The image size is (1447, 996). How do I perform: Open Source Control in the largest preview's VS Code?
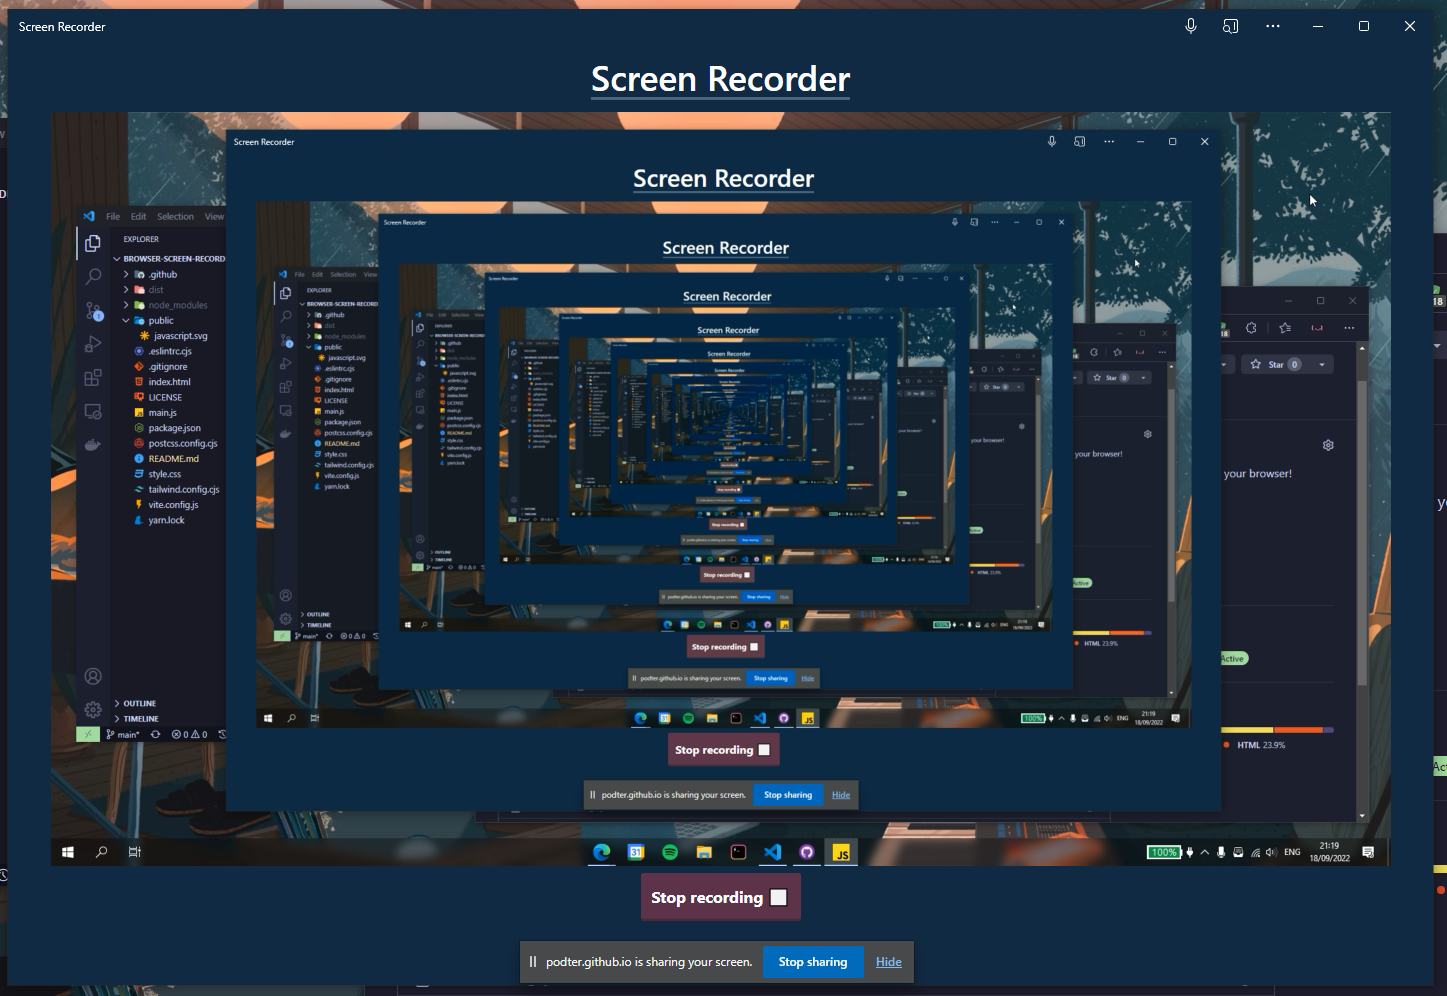click(93, 311)
